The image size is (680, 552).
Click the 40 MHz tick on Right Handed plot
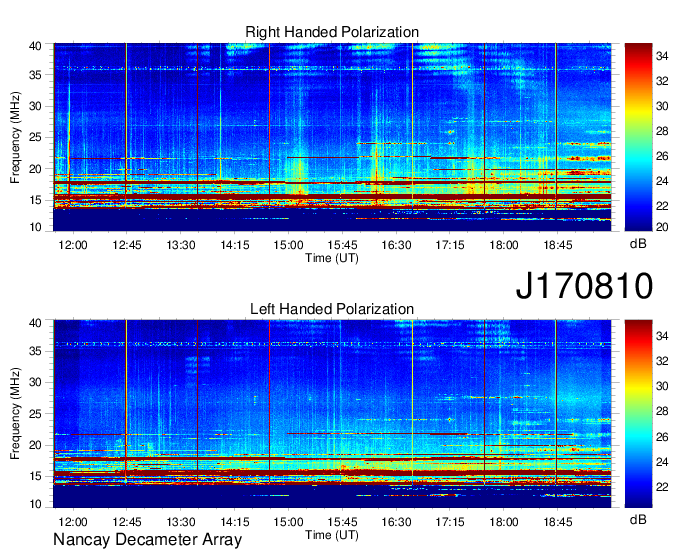(x=35, y=46)
